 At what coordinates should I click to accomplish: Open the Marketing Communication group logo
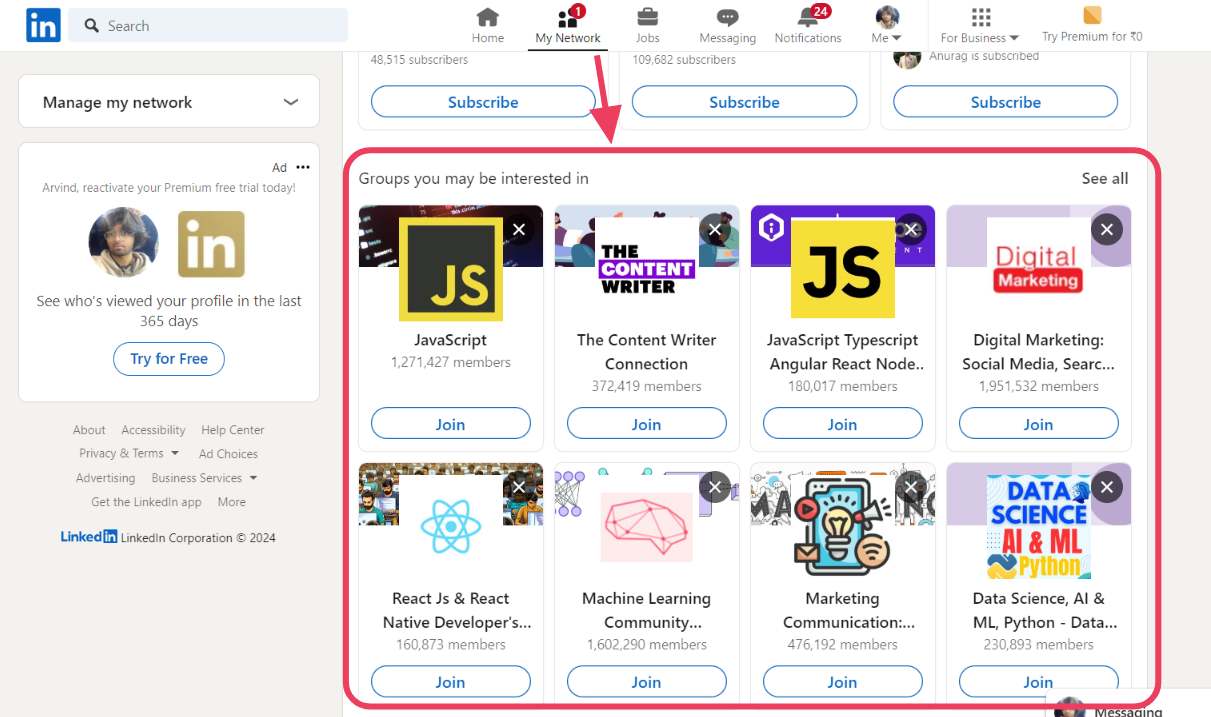pos(842,527)
